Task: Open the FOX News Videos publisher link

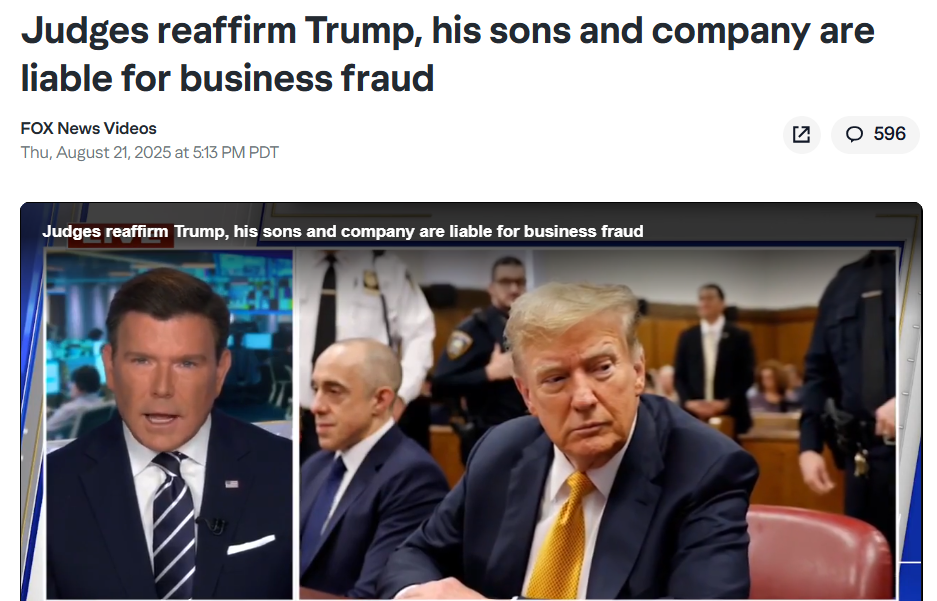Action: 89,128
